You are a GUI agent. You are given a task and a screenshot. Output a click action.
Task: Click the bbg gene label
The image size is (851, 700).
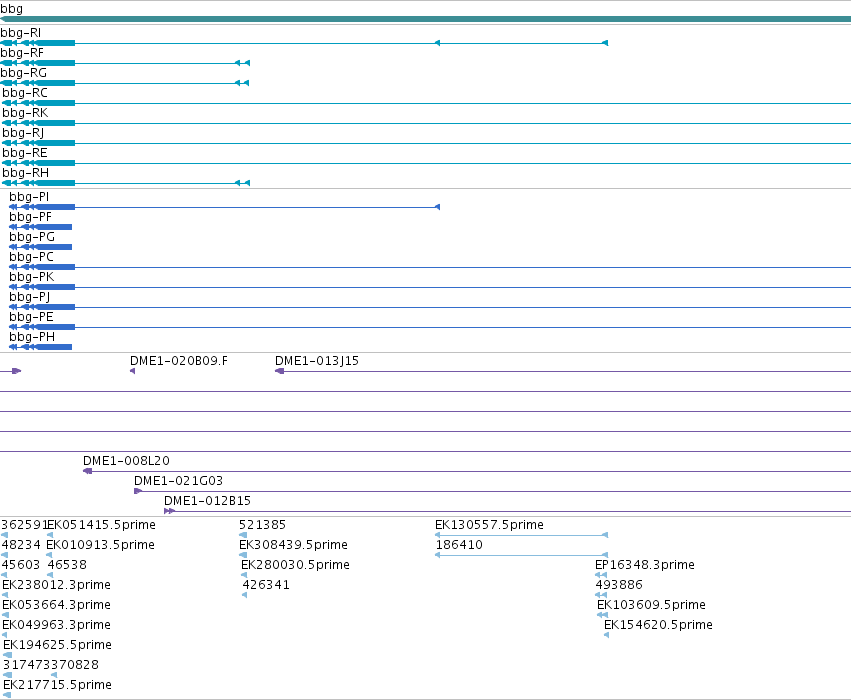(11, 9)
